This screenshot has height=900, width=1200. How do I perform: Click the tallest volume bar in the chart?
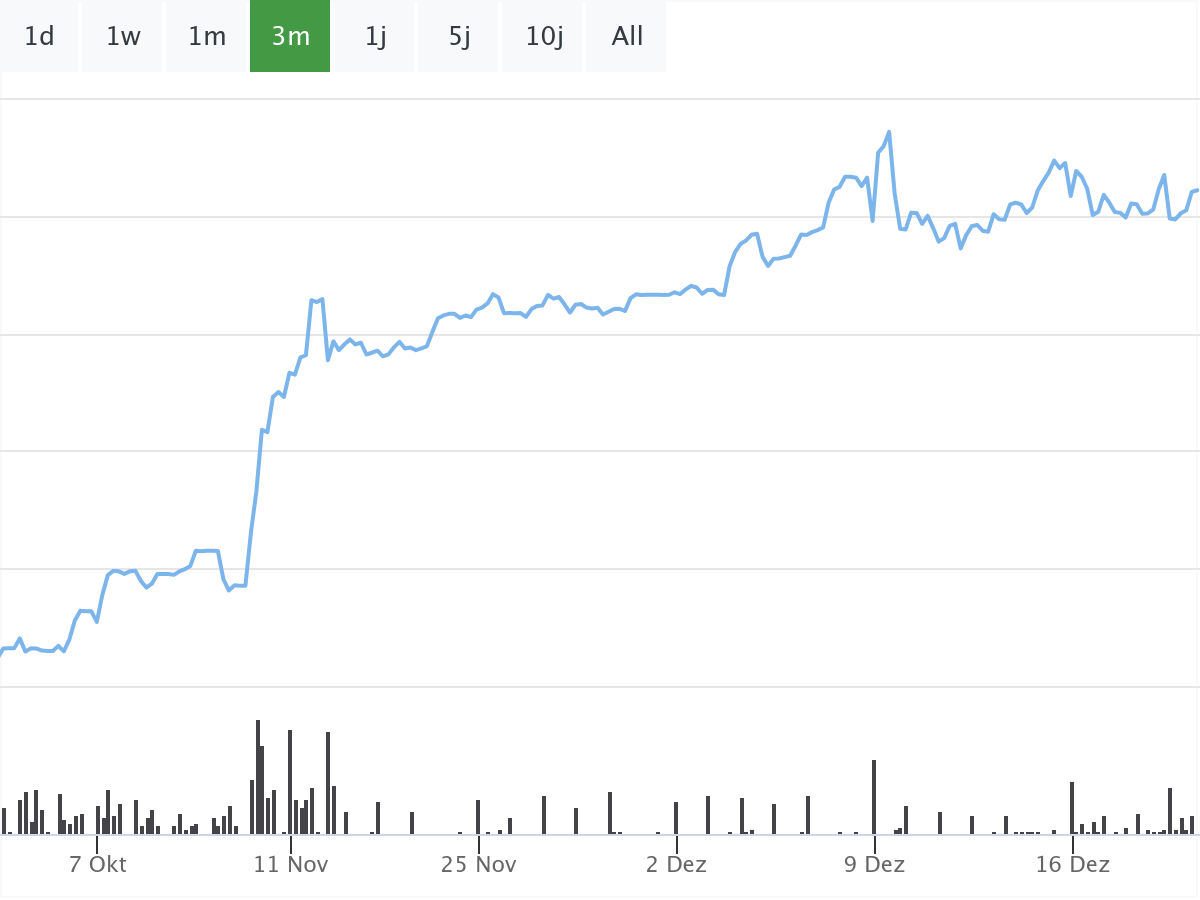click(x=257, y=778)
